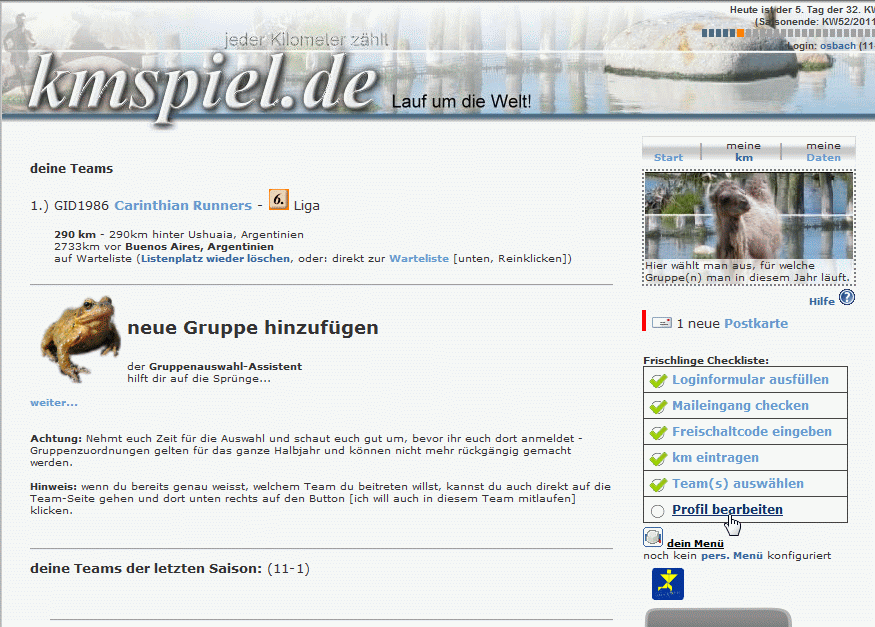The width and height of the screenshot is (875, 627).
Task: Click the camel picture in sidebar
Action: click(748, 215)
